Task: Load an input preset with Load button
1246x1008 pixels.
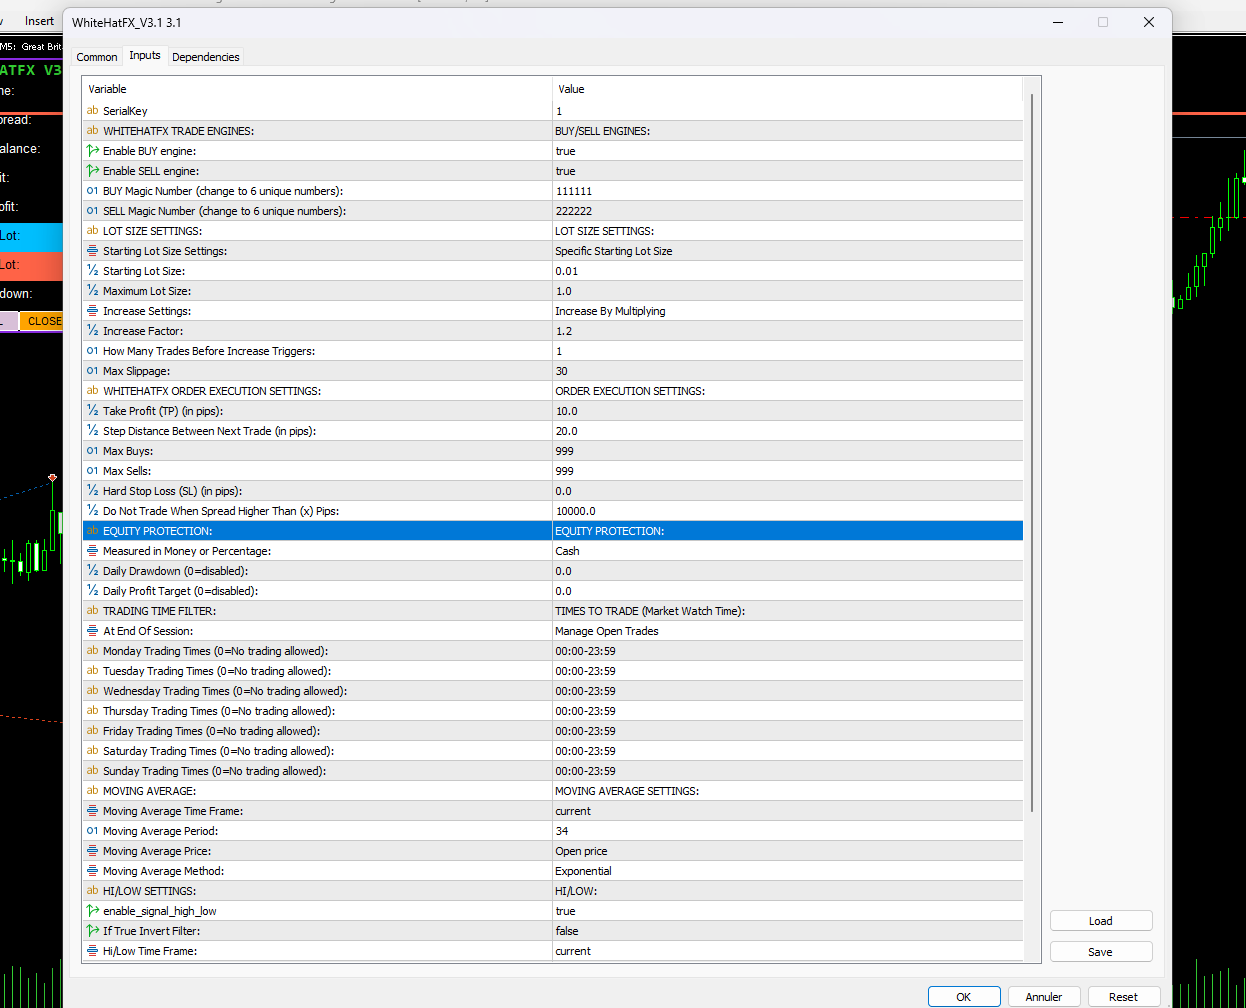Action: (x=1101, y=921)
